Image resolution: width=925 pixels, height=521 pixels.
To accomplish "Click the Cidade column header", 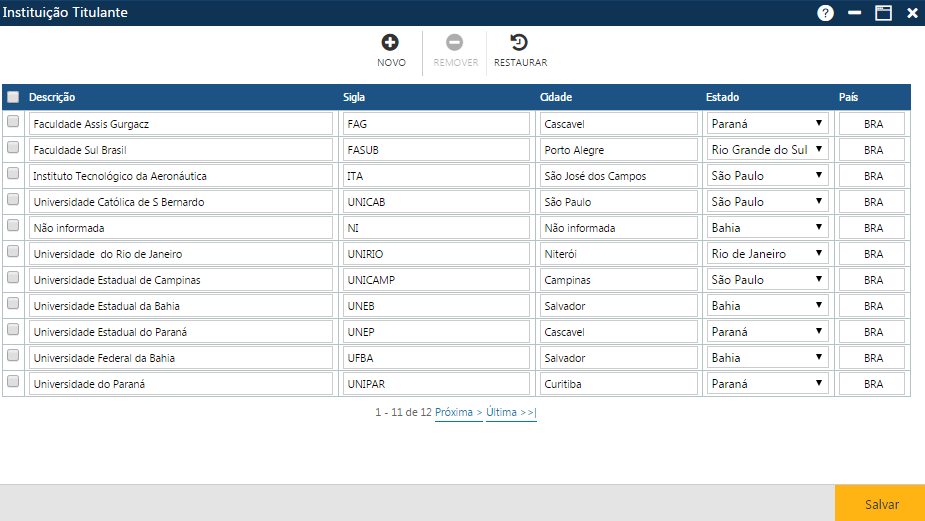I will (556, 97).
